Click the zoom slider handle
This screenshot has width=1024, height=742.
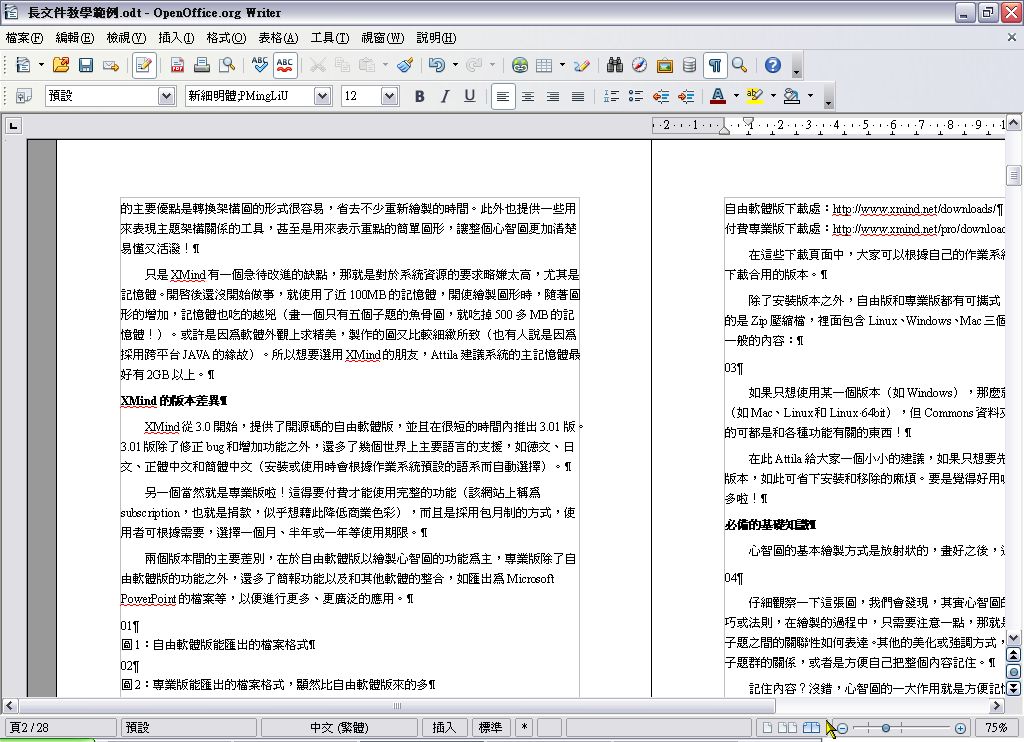tap(886, 728)
